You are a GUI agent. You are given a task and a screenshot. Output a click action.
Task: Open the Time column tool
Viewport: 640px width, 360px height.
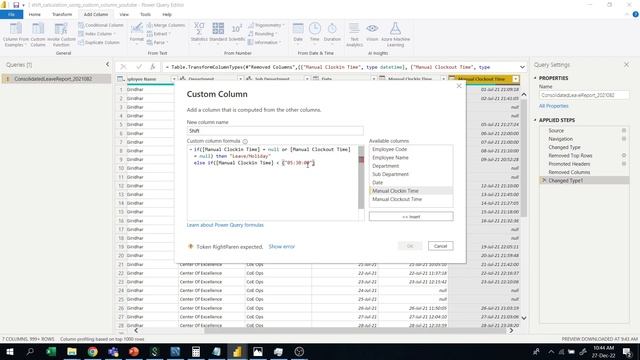pyautogui.click(x=315, y=33)
